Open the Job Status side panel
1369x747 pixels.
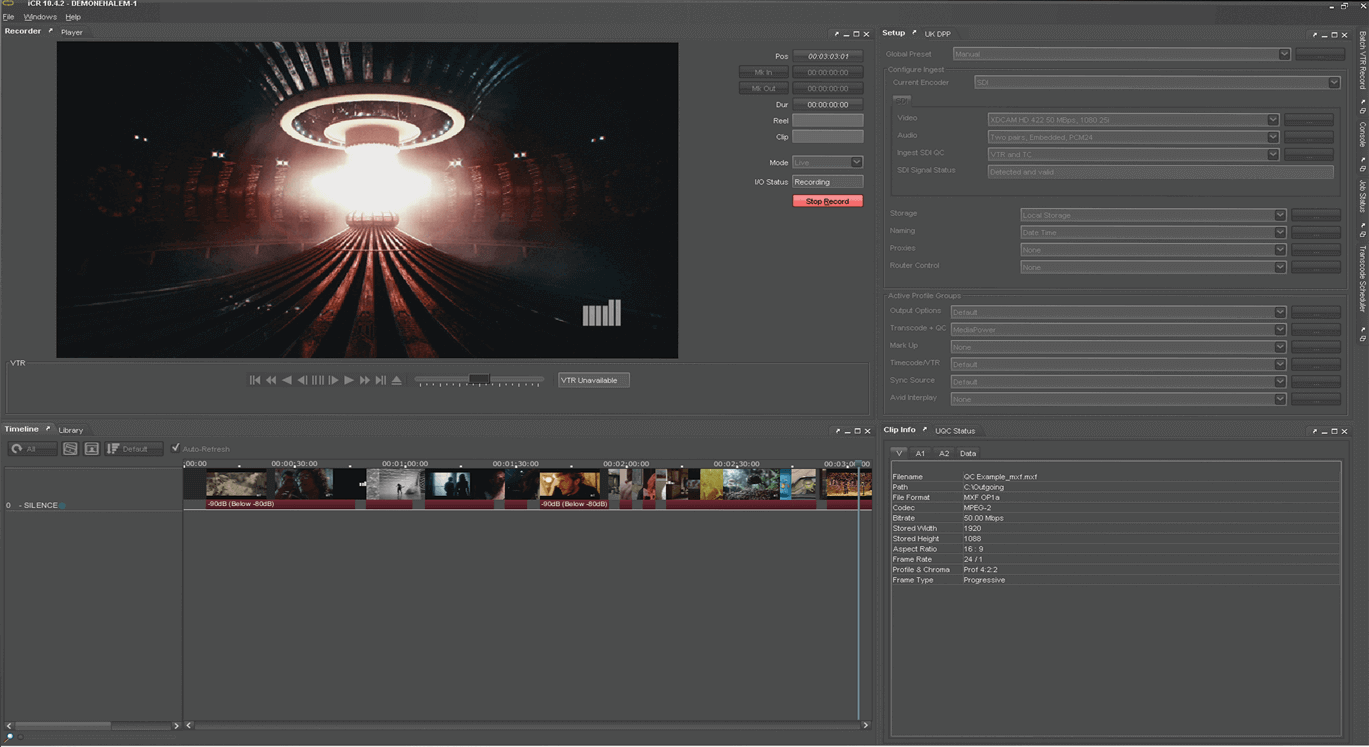[x=1362, y=196]
